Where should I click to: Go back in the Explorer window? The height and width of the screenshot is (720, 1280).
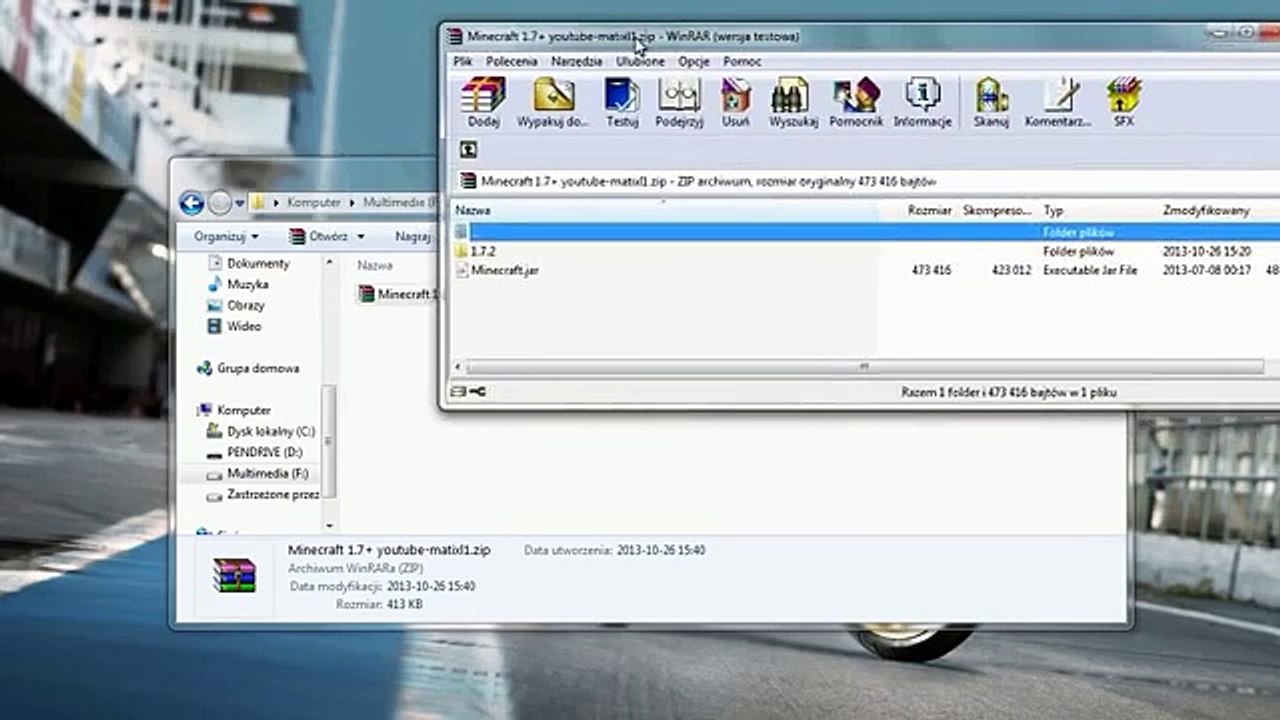click(192, 204)
